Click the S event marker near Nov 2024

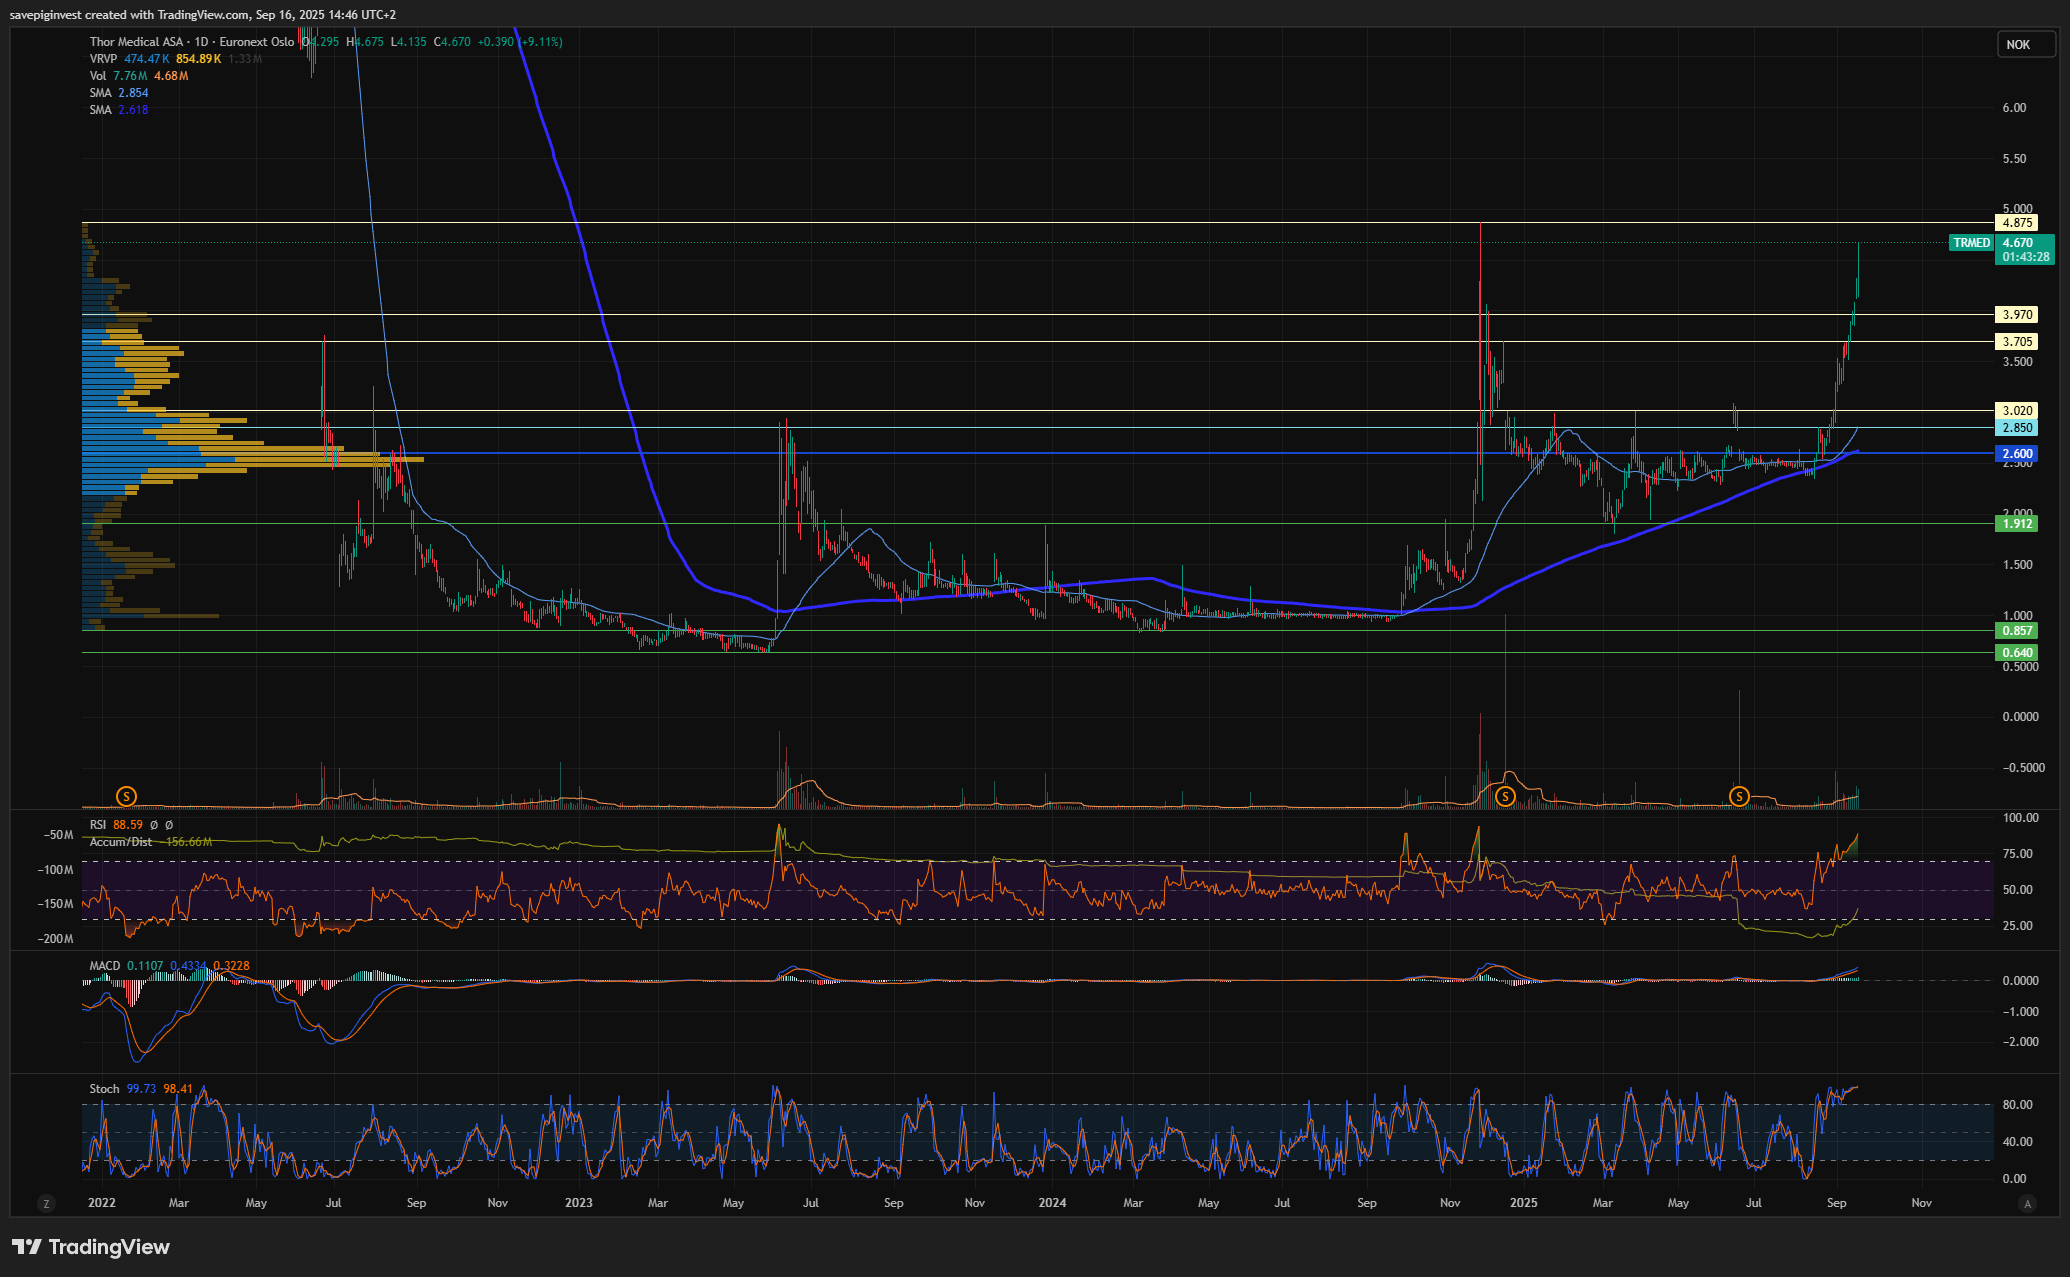pos(1505,796)
